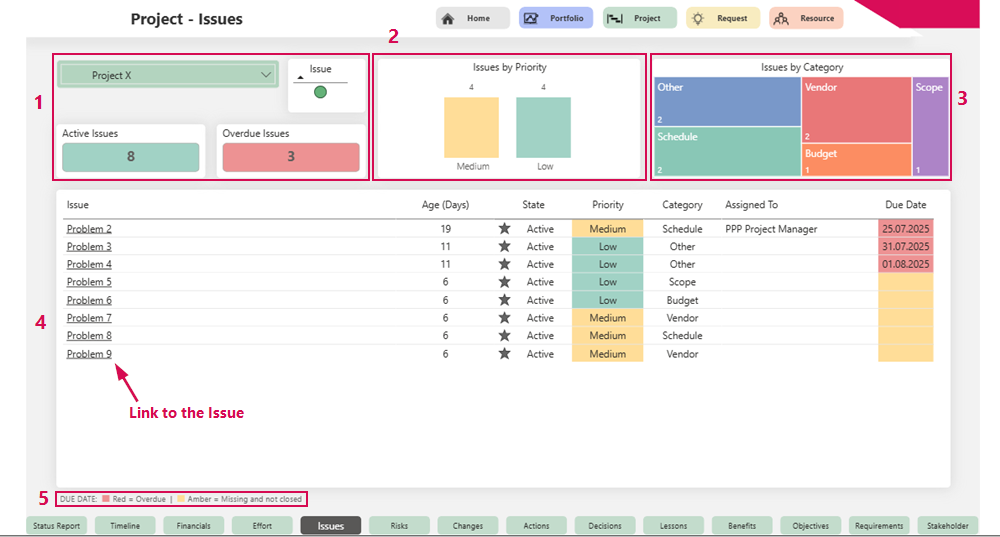The image size is (1000, 537).
Task: Open the Problem 2 issue link
Action: (x=89, y=229)
